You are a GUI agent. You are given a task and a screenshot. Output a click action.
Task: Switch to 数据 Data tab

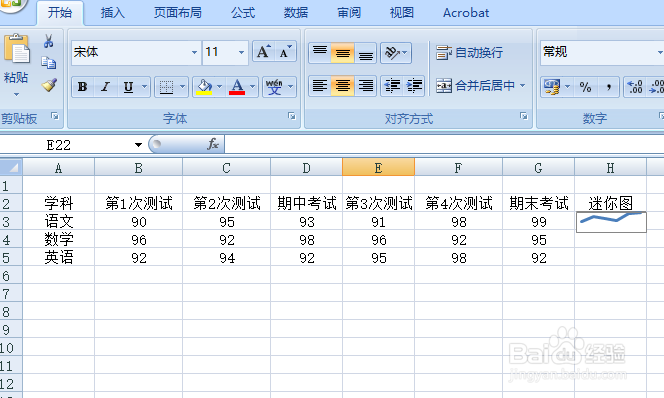coord(296,13)
